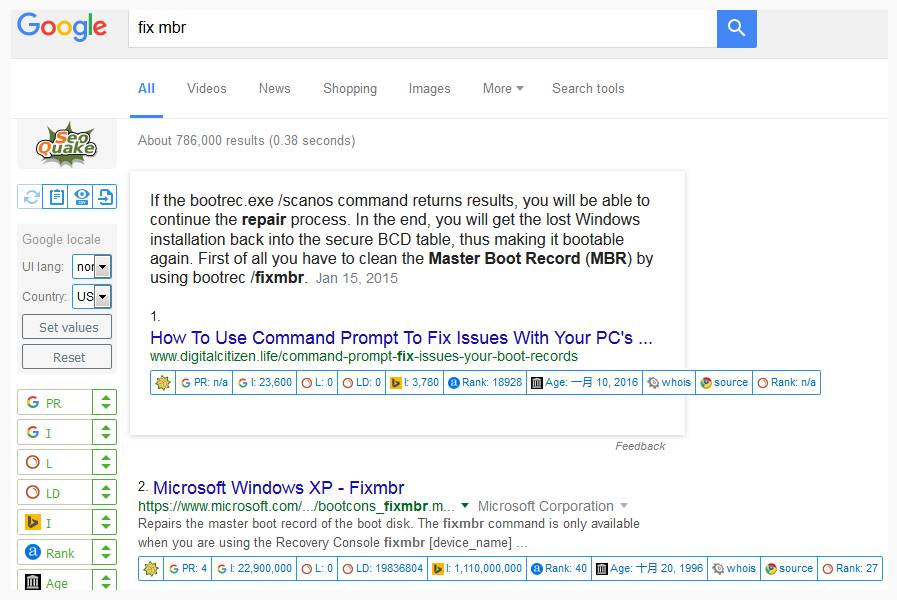Viewport: 897px width, 600px height.
Task: Toggle sort arrows for Bing I parameter
Action: (x=105, y=522)
